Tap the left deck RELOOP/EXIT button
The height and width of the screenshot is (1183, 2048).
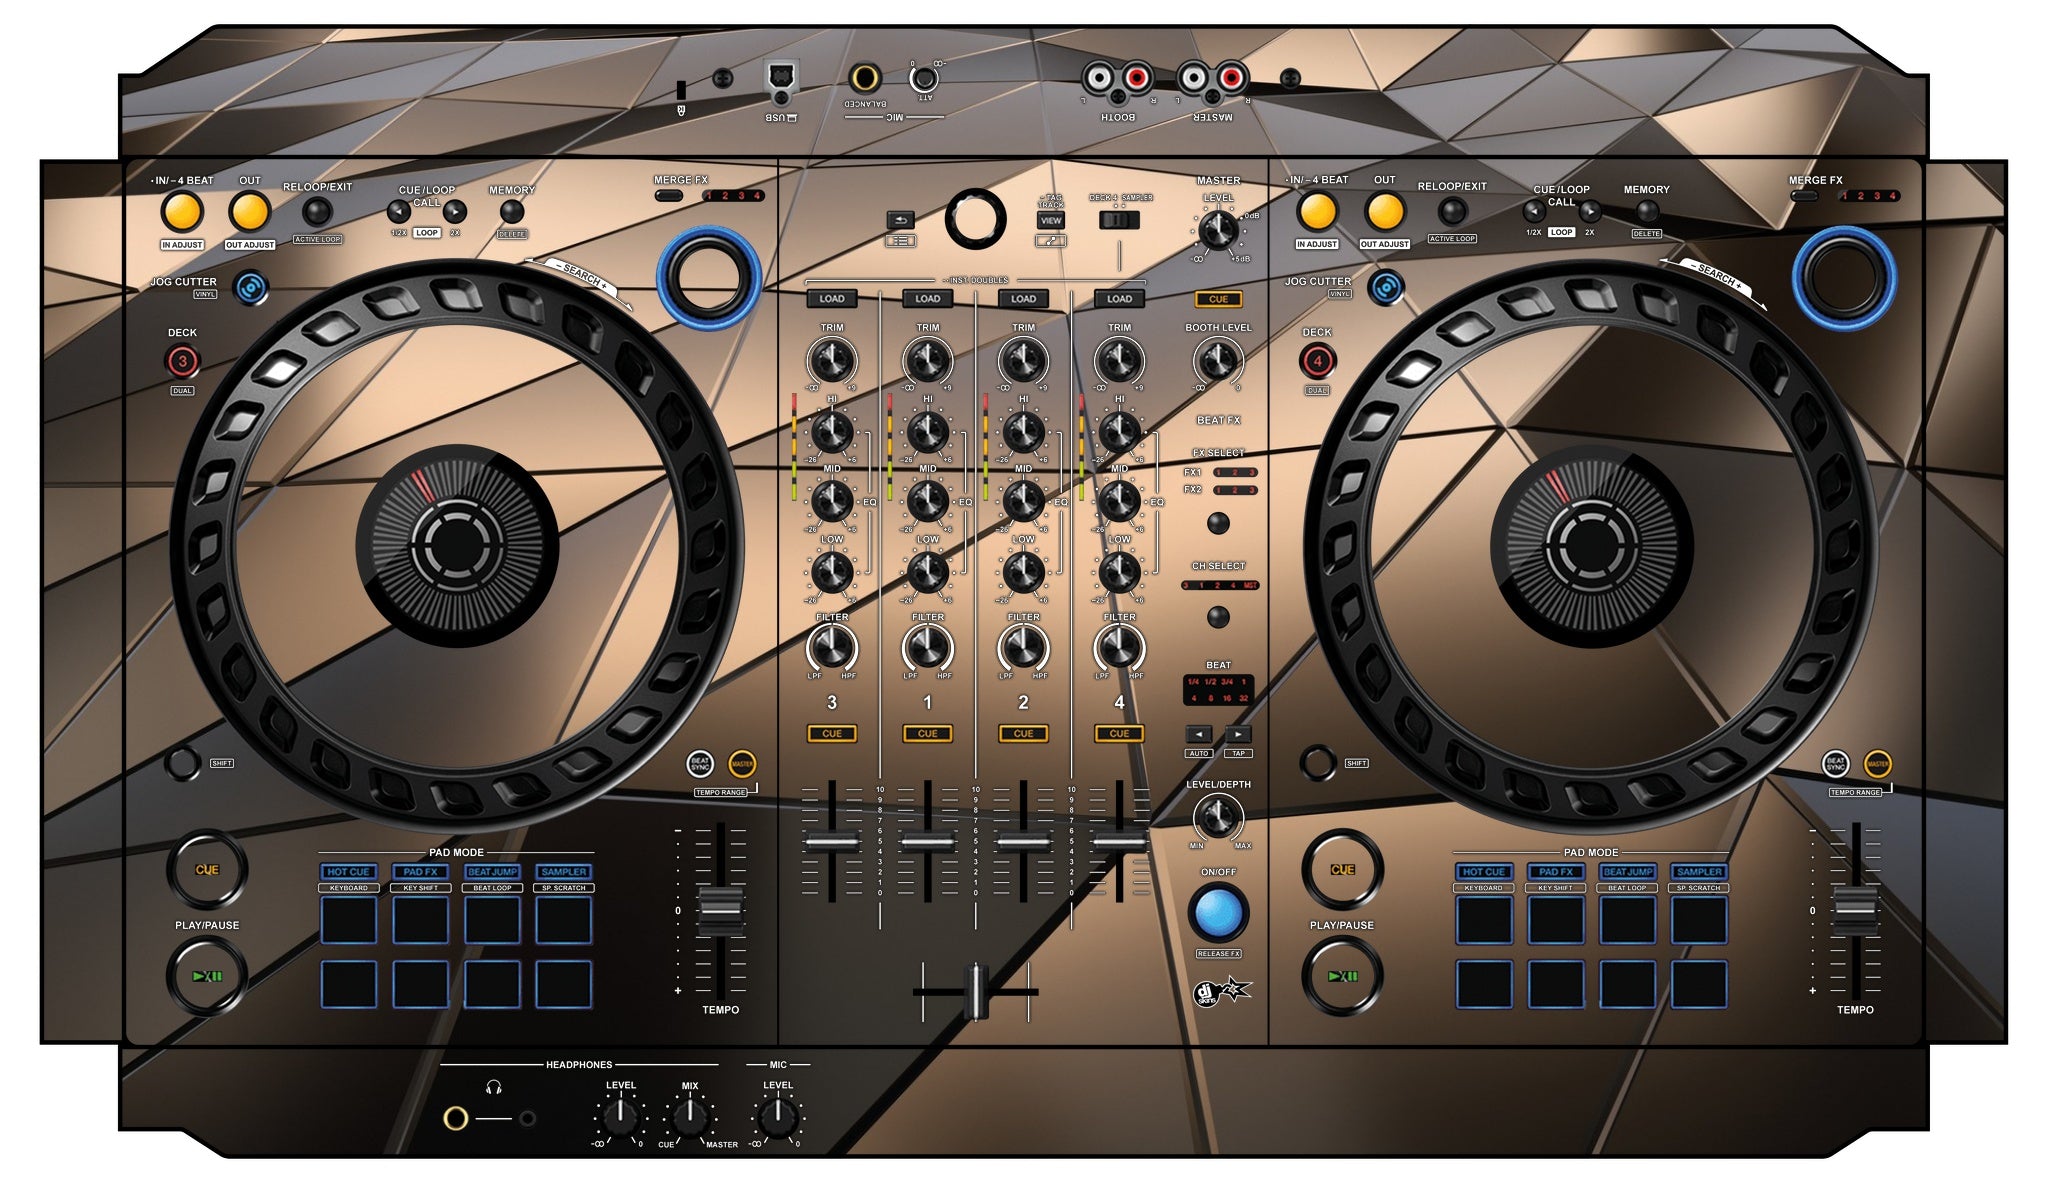tap(317, 212)
